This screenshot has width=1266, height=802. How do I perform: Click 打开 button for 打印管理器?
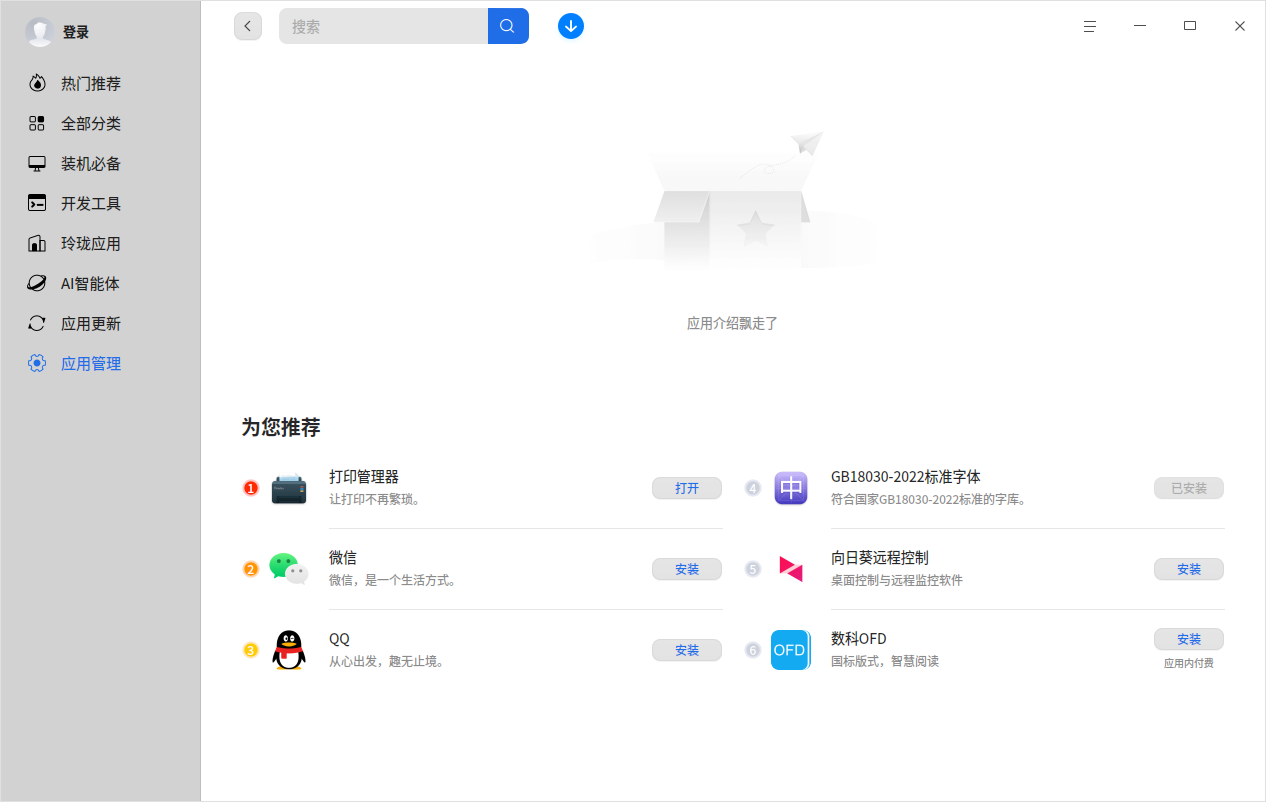[687, 488]
